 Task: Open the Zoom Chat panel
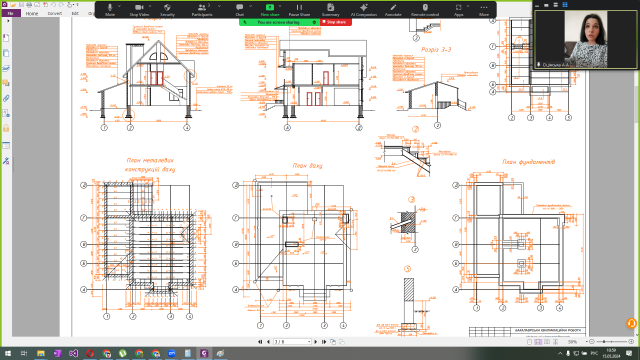pyautogui.click(x=240, y=10)
